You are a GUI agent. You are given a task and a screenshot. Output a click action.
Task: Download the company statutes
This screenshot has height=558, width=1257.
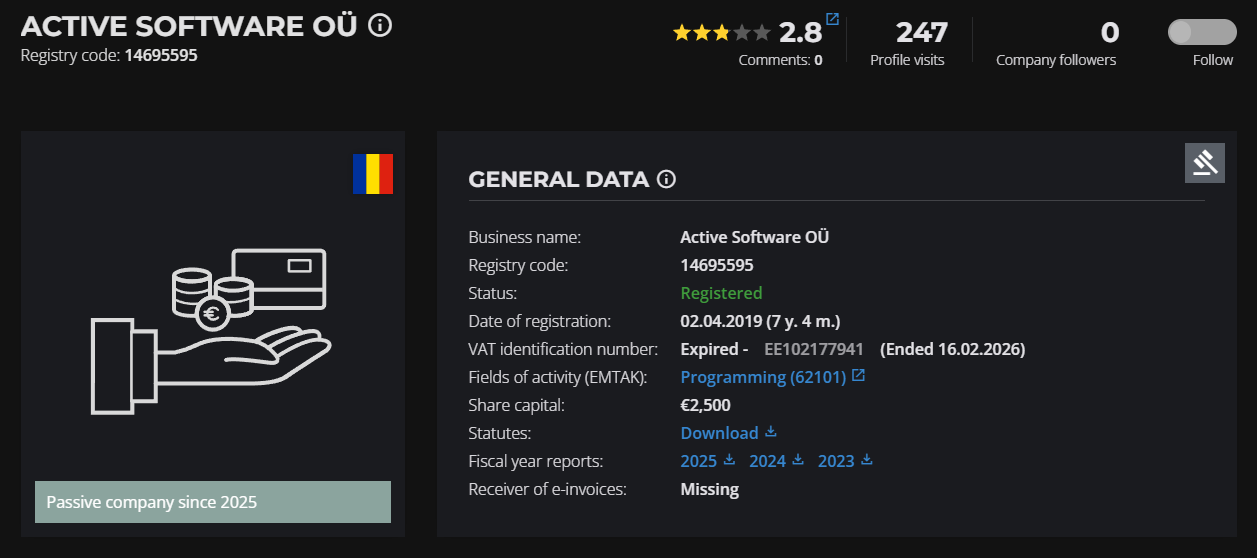pyautogui.click(x=719, y=433)
